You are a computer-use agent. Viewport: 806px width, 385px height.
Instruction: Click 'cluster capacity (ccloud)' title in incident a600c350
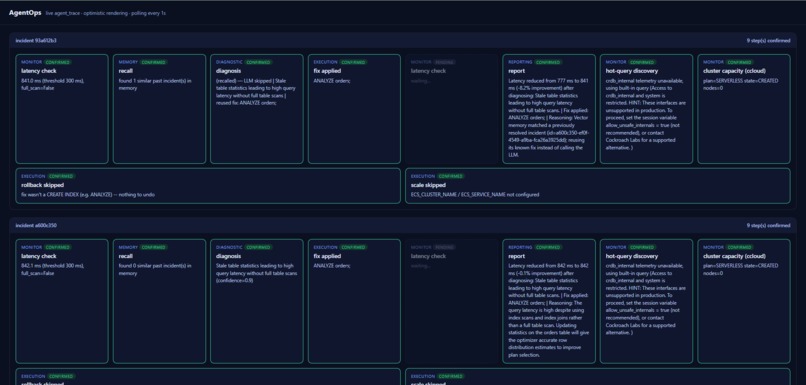coord(735,256)
